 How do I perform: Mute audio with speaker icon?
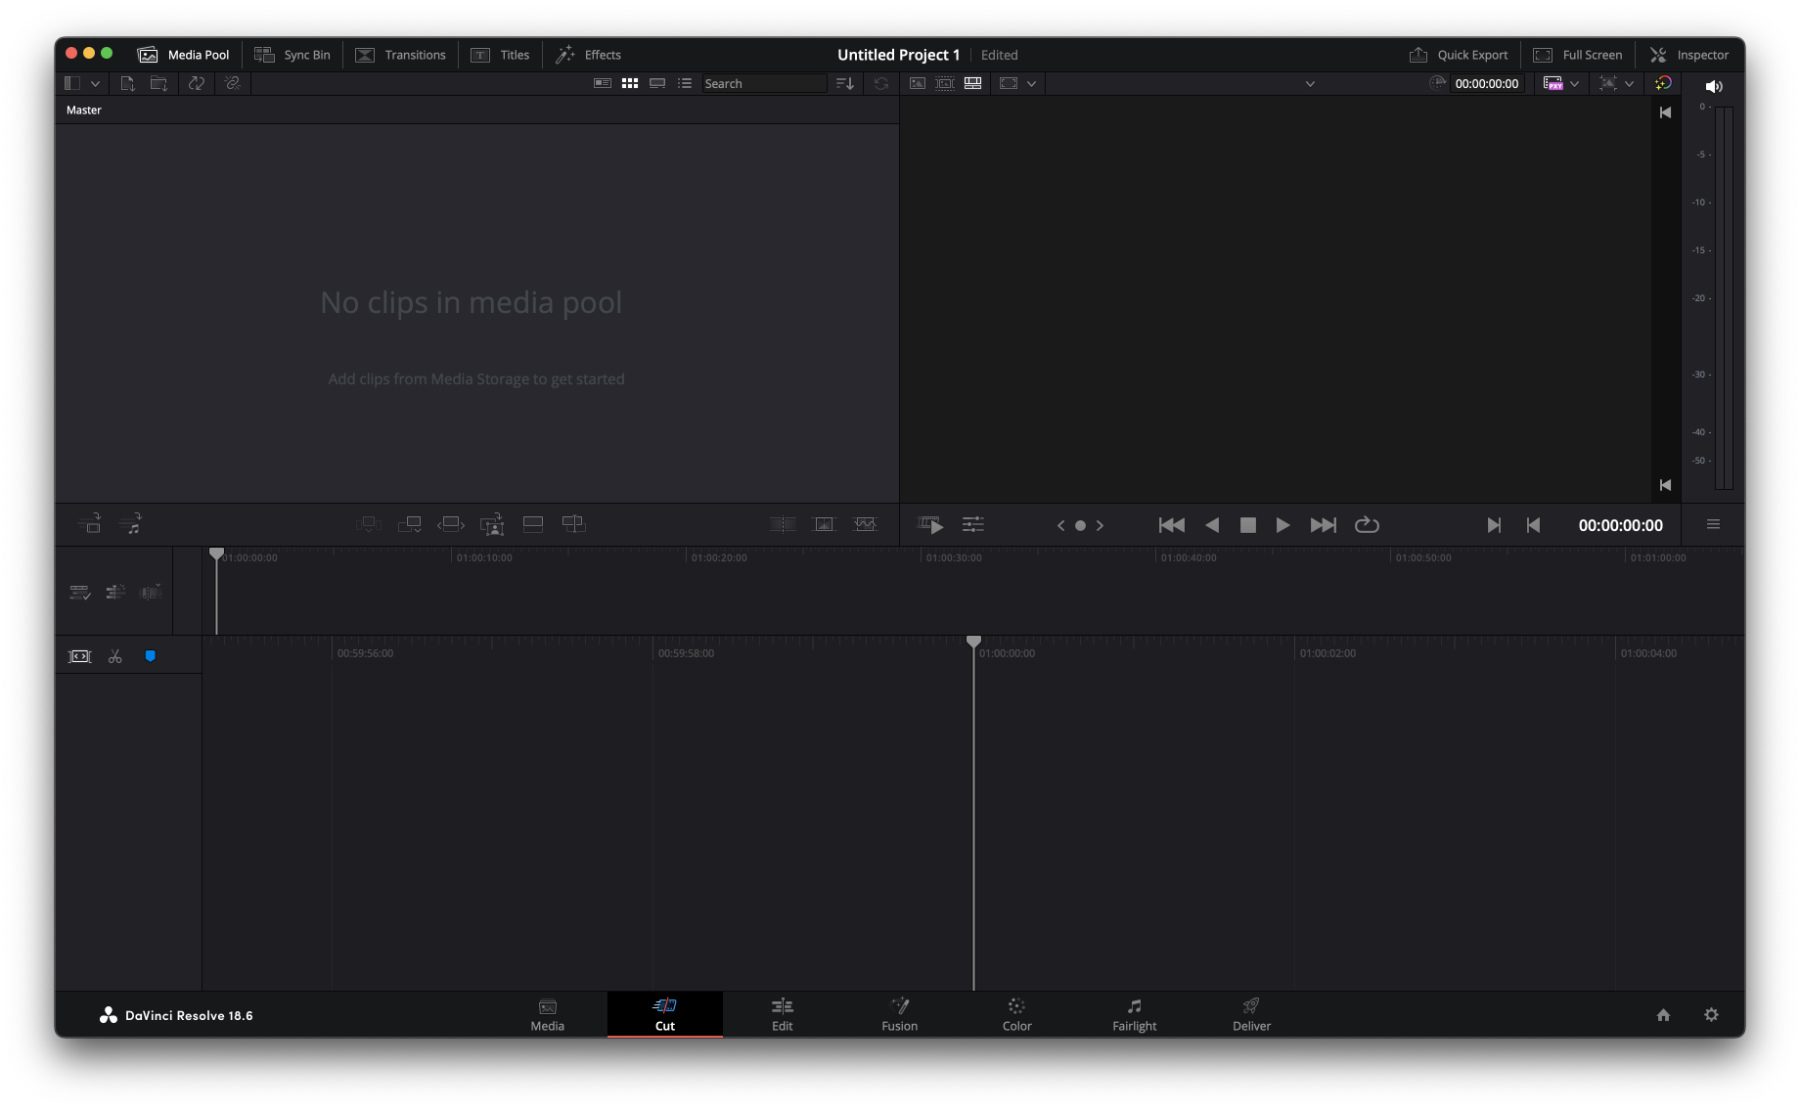point(1713,87)
